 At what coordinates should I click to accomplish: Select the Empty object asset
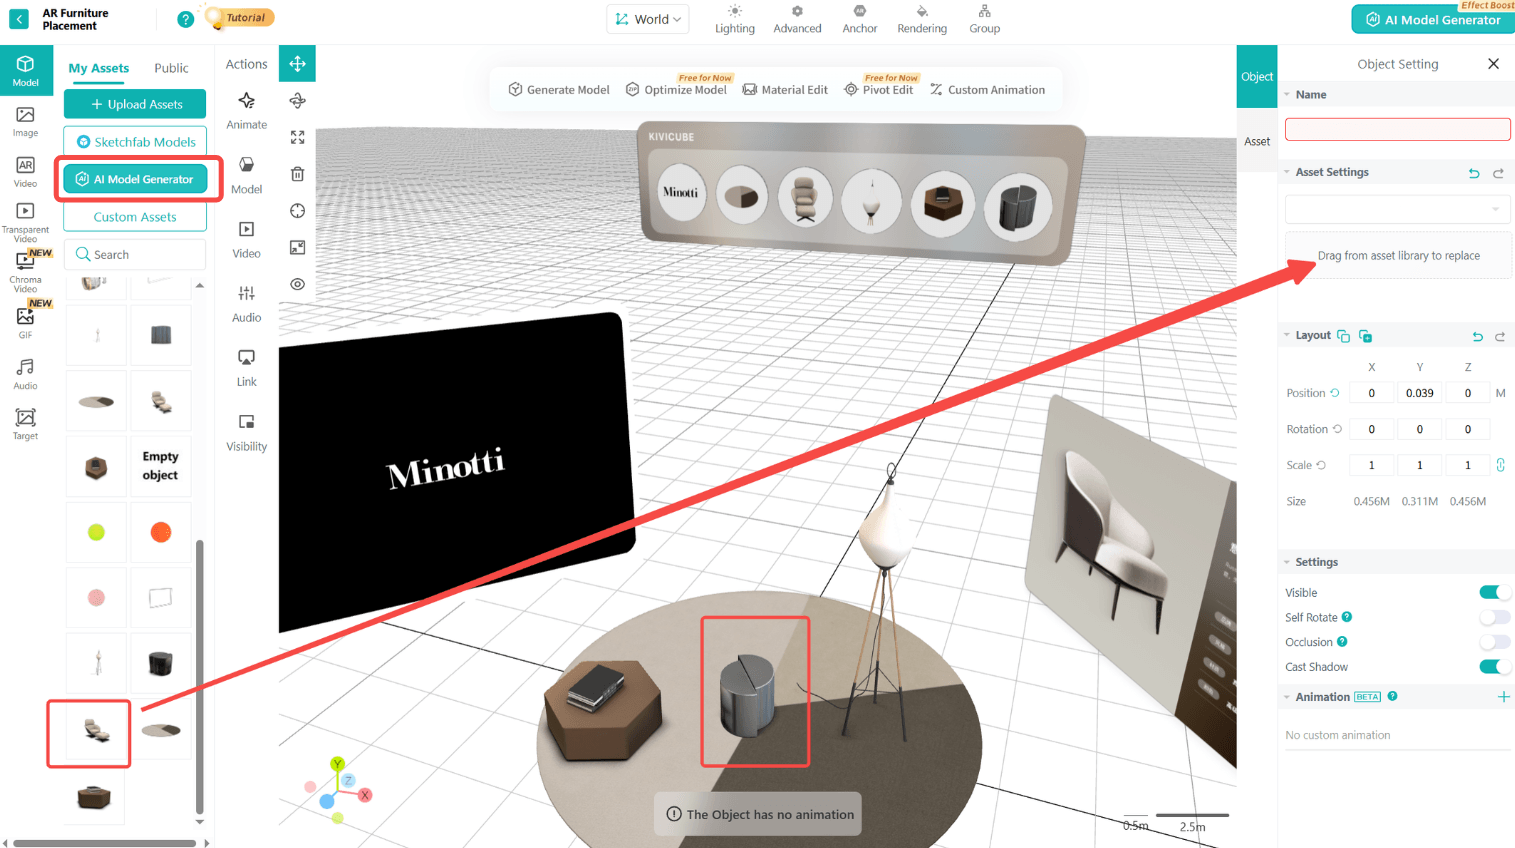point(160,466)
